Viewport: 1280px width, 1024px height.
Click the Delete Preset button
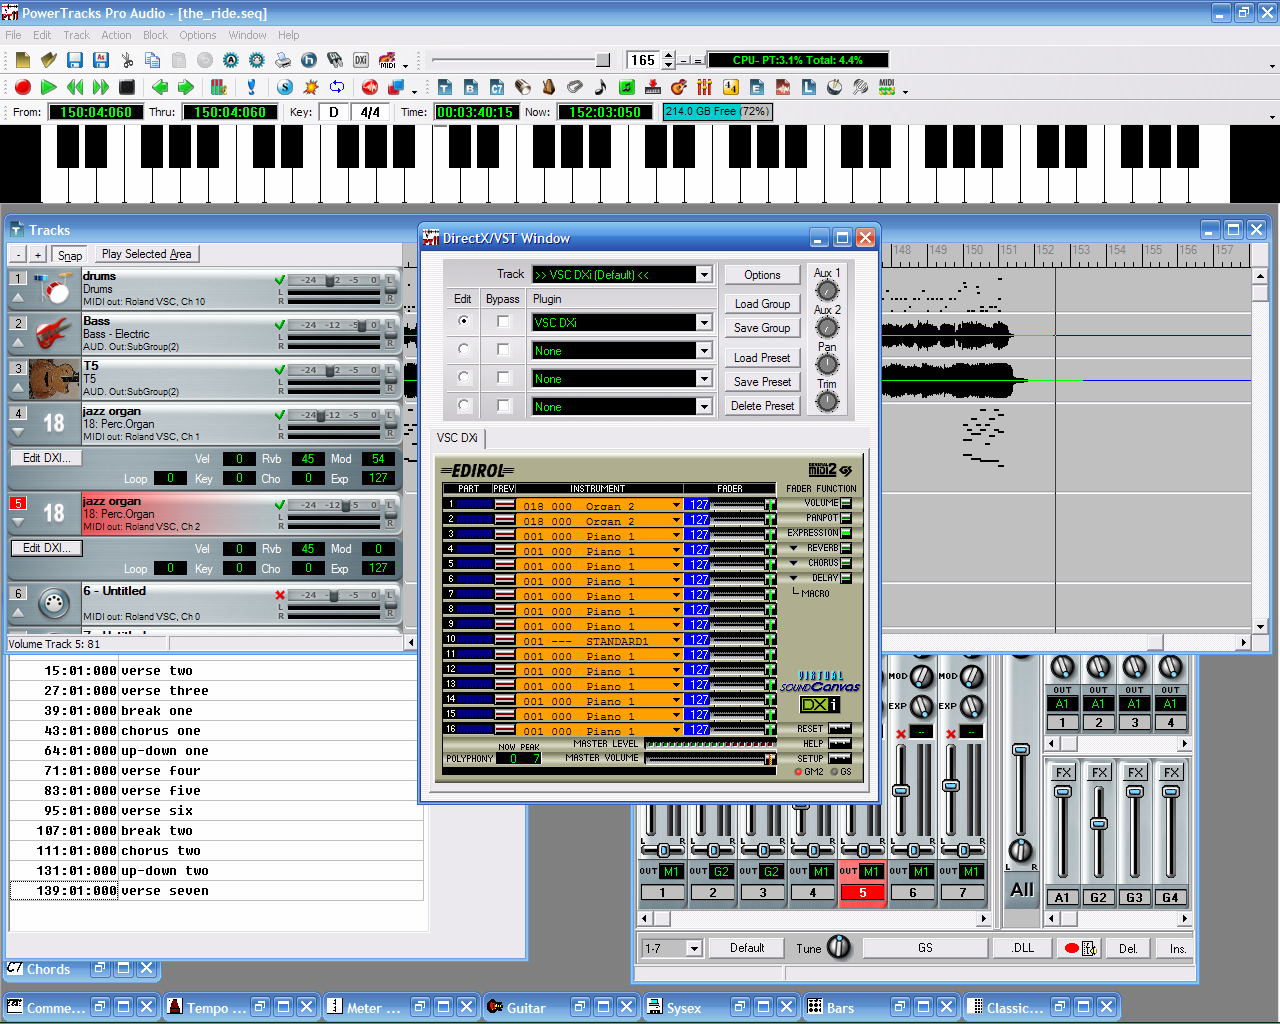[762, 405]
